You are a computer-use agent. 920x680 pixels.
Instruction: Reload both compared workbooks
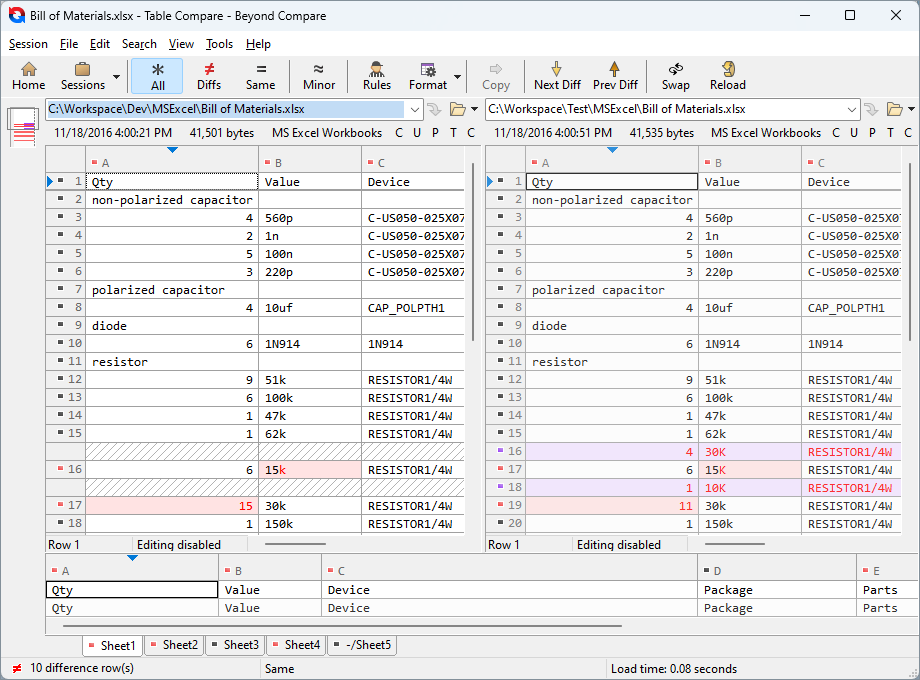click(728, 76)
